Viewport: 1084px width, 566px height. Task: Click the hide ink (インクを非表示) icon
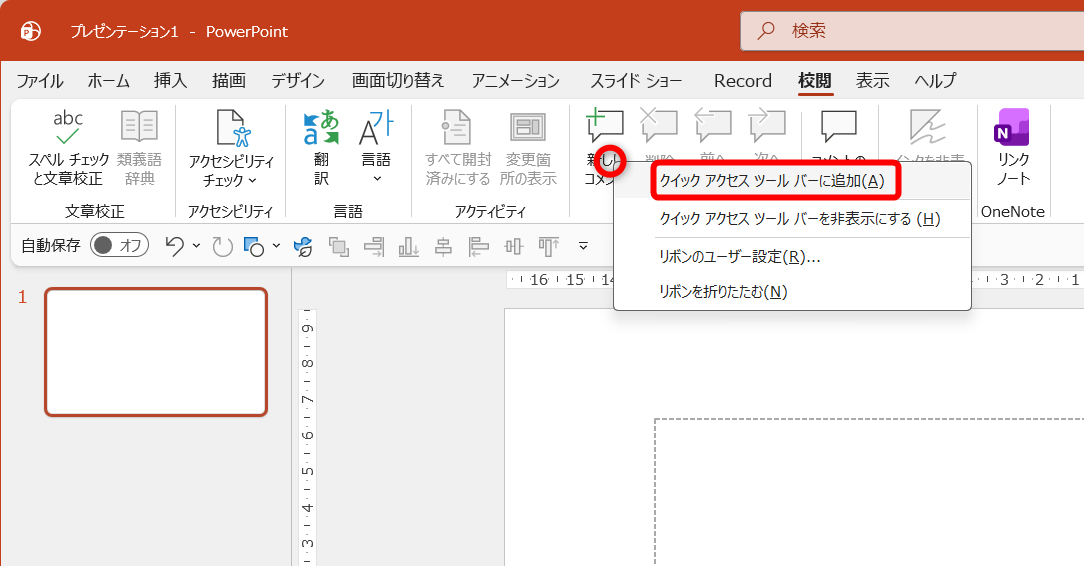tap(927, 126)
